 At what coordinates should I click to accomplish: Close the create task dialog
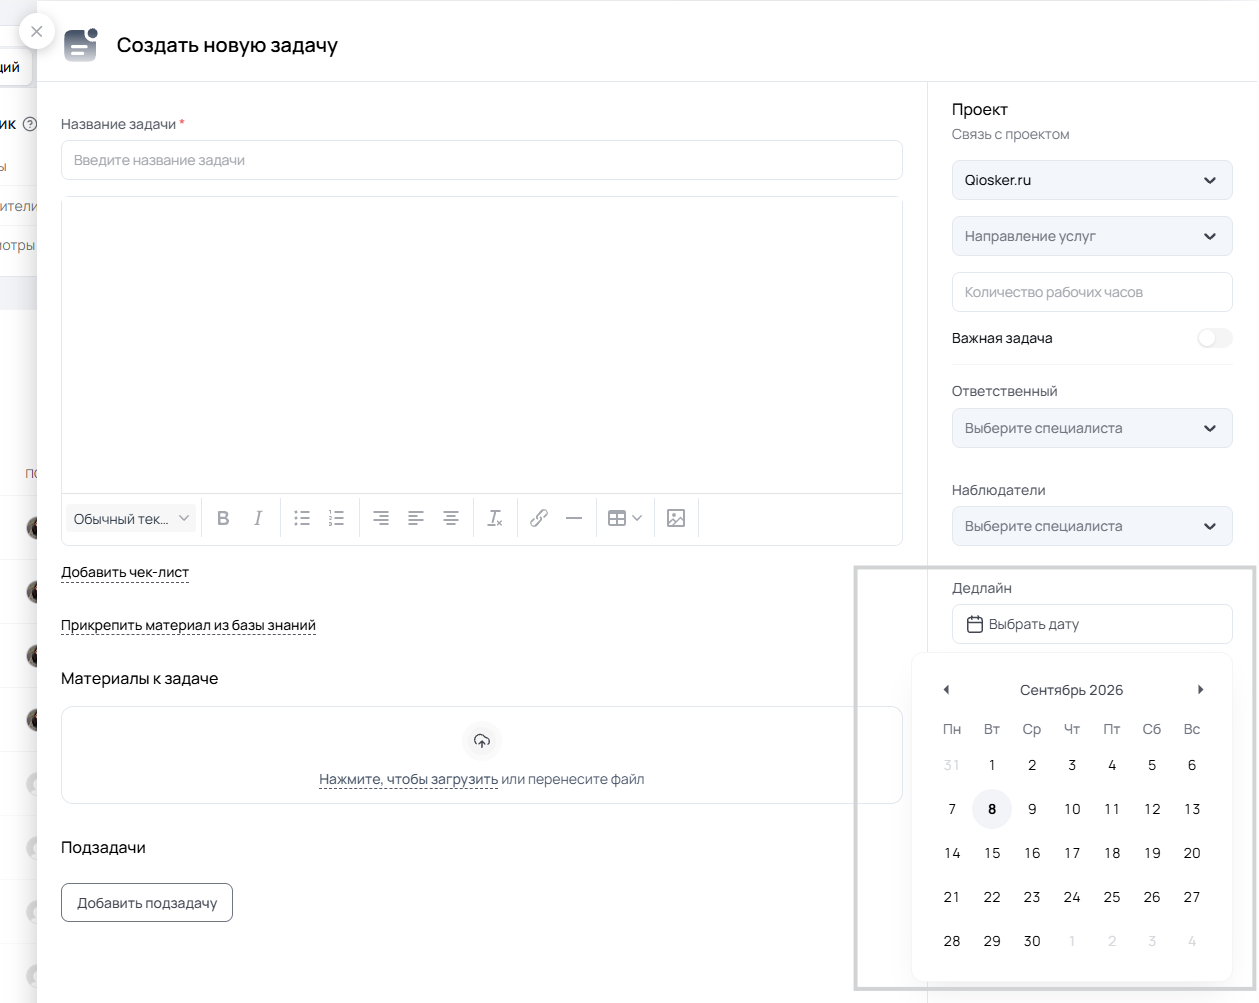pyautogui.click(x=36, y=31)
